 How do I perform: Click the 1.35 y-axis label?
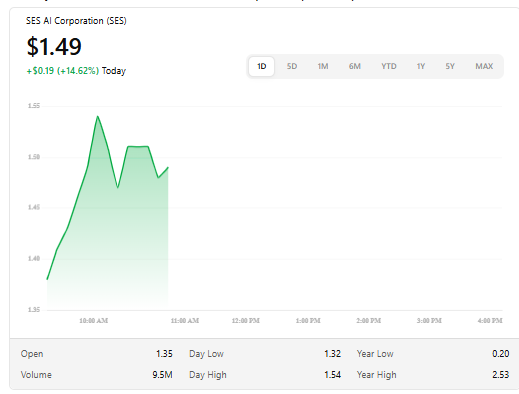34,310
